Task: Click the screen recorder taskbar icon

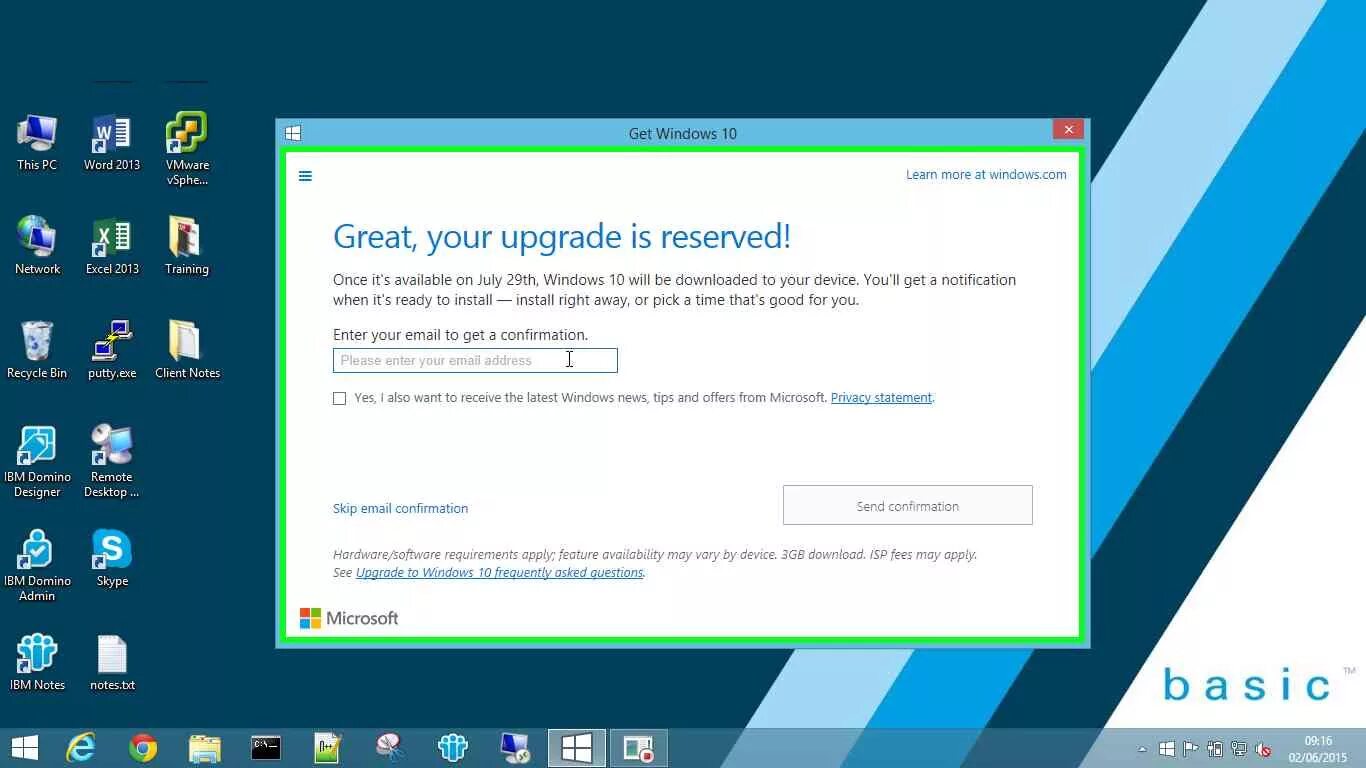Action: coord(638,748)
